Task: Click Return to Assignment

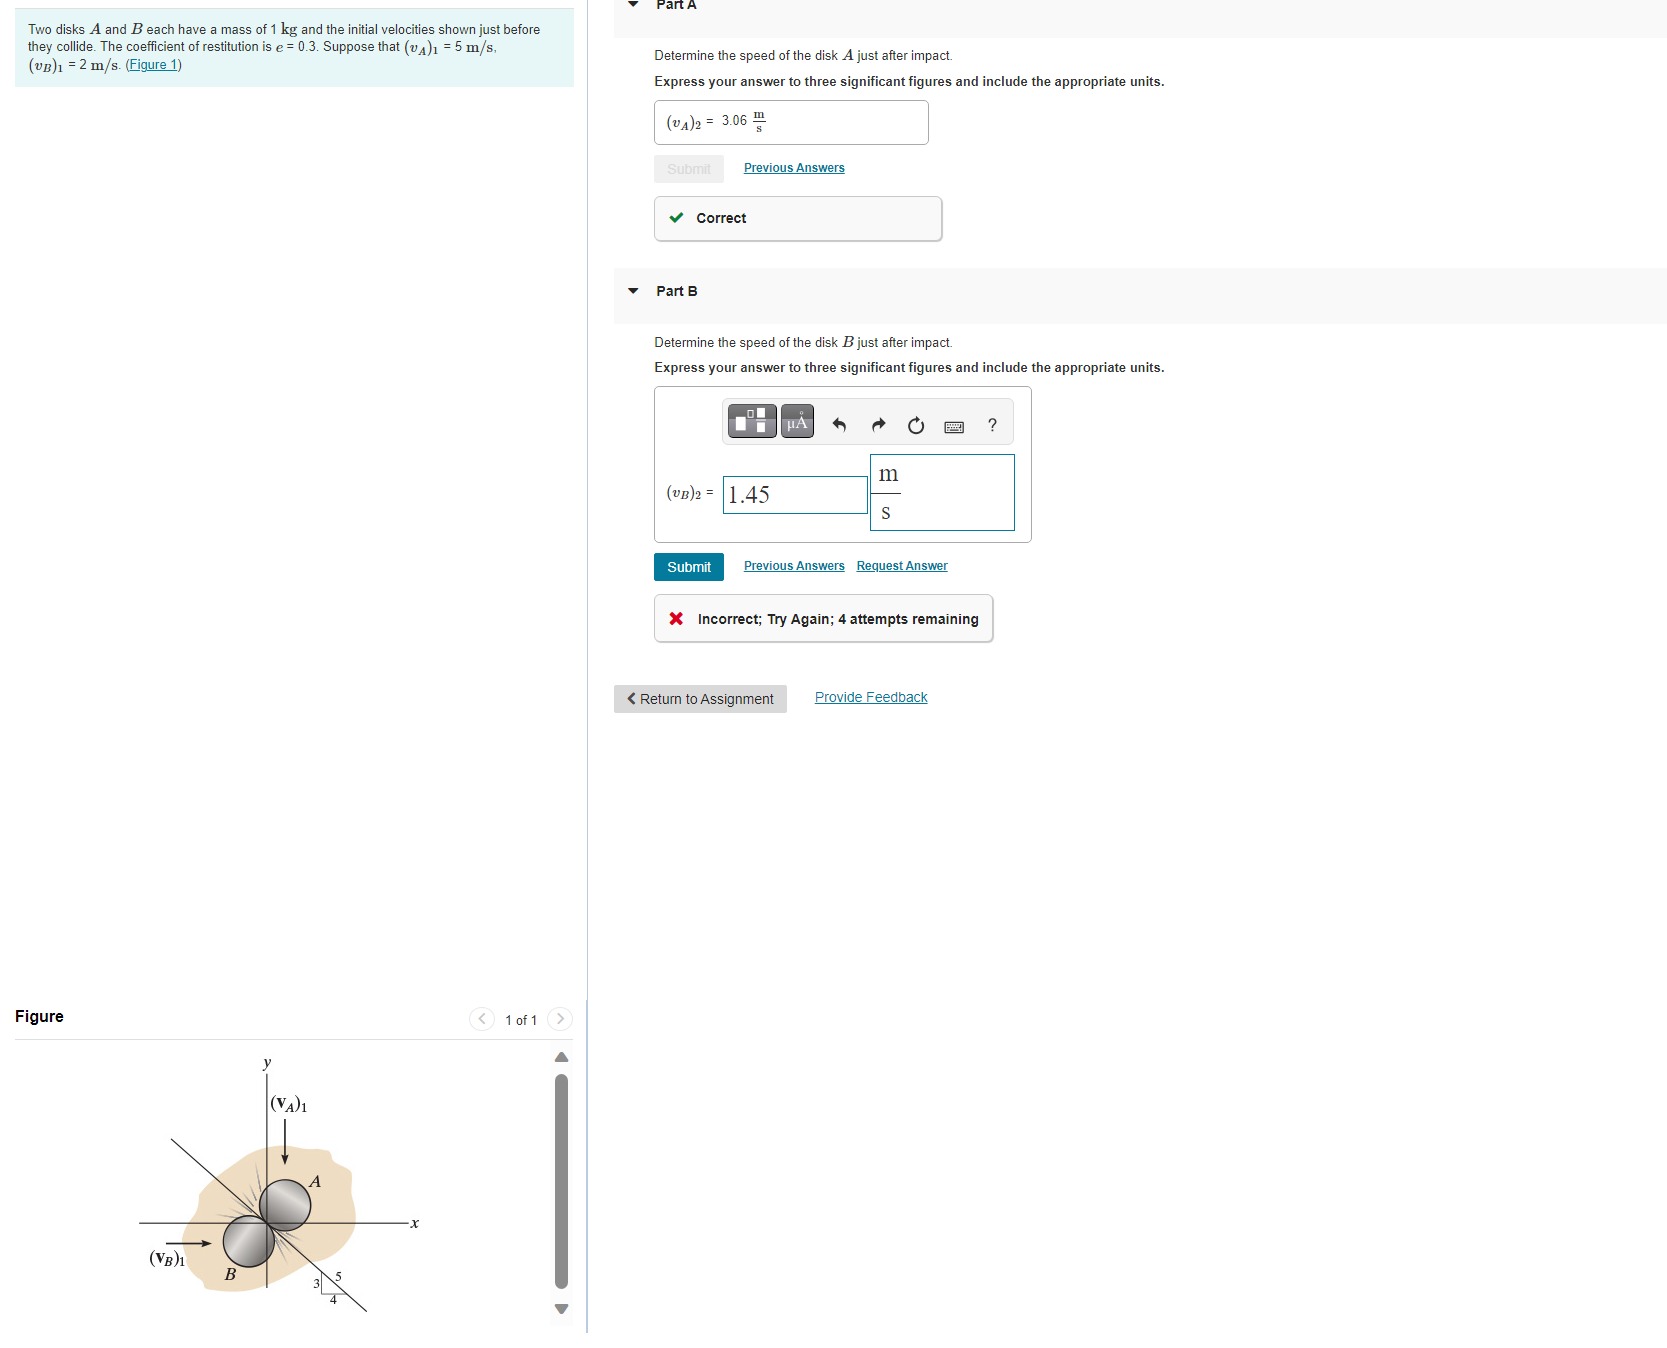Action: (x=699, y=698)
